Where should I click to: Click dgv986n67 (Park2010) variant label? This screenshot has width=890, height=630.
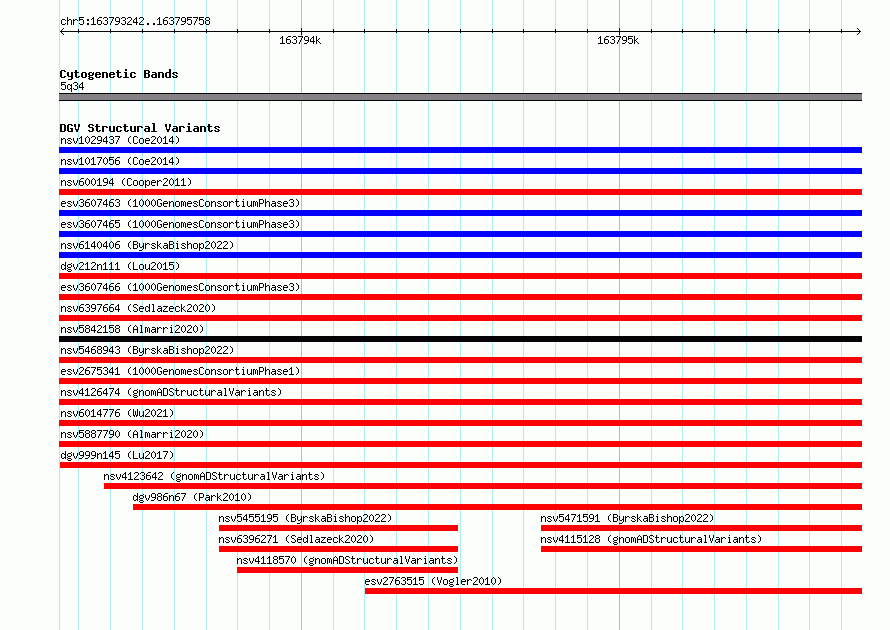click(x=192, y=497)
